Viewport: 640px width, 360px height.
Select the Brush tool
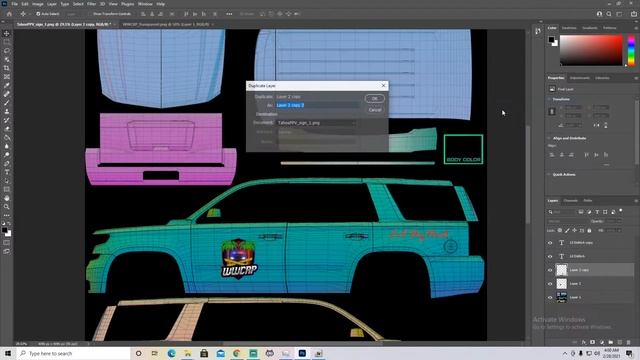(x=7, y=102)
